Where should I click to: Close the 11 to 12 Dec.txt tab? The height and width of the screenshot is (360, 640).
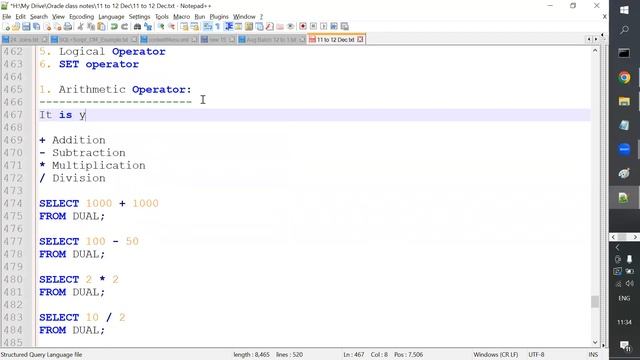[x=360, y=40]
